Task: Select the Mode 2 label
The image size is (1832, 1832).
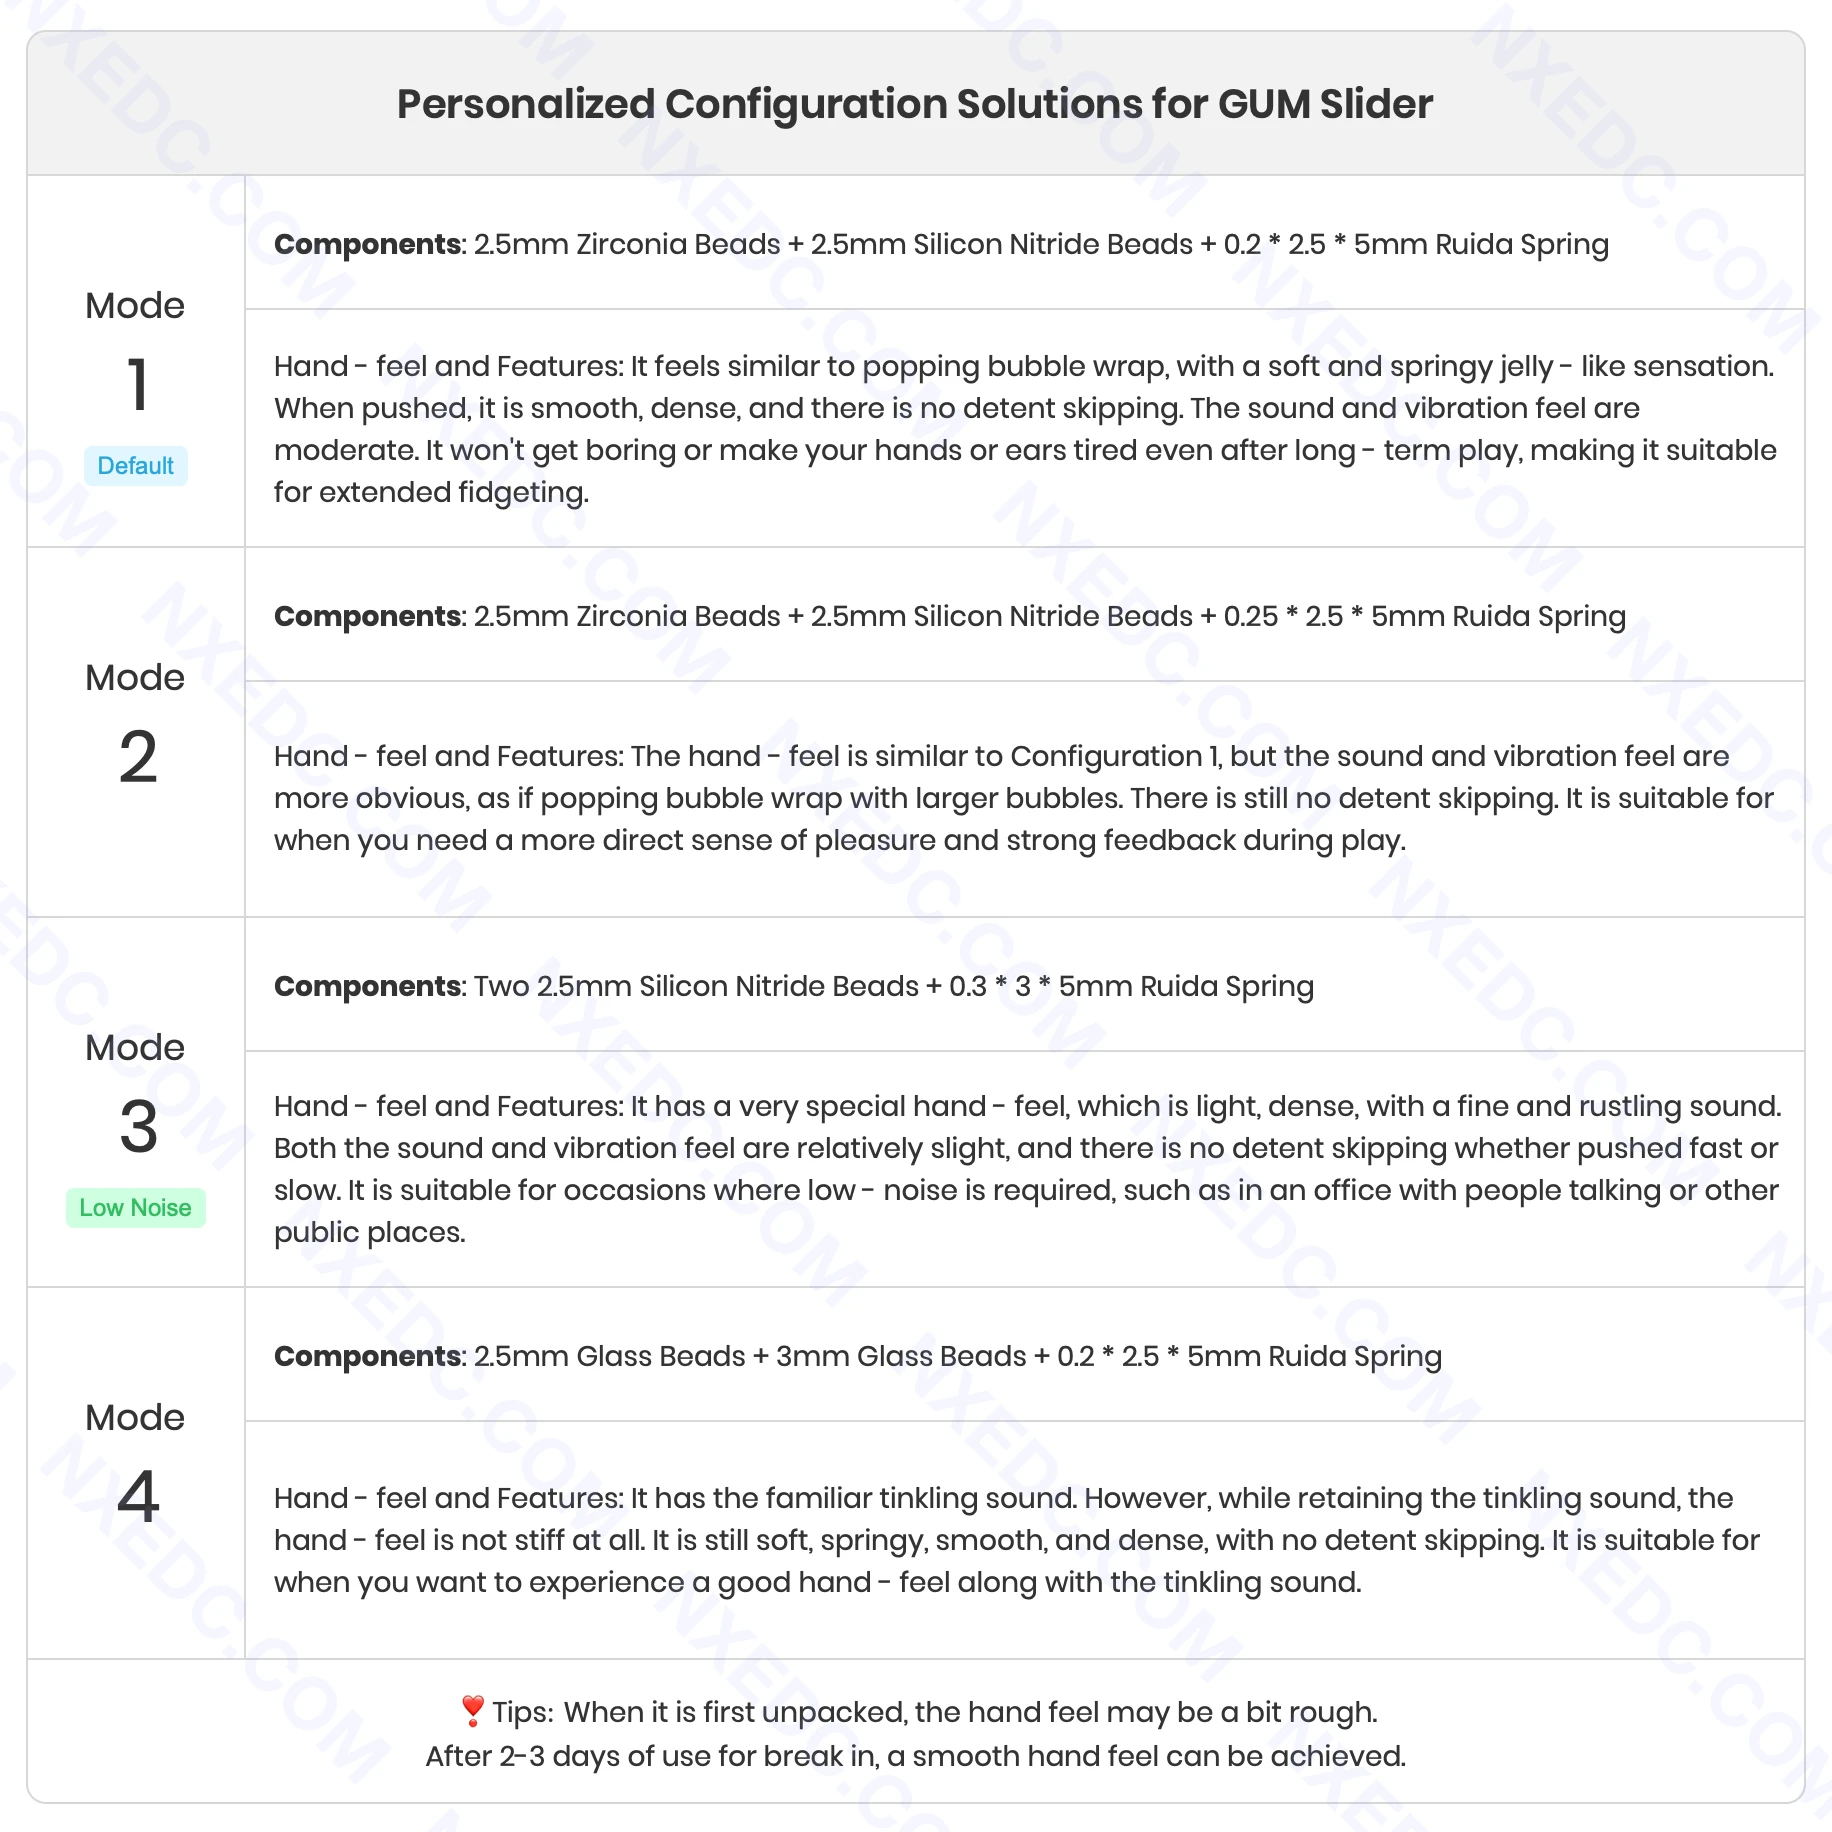Action: pos(136,678)
